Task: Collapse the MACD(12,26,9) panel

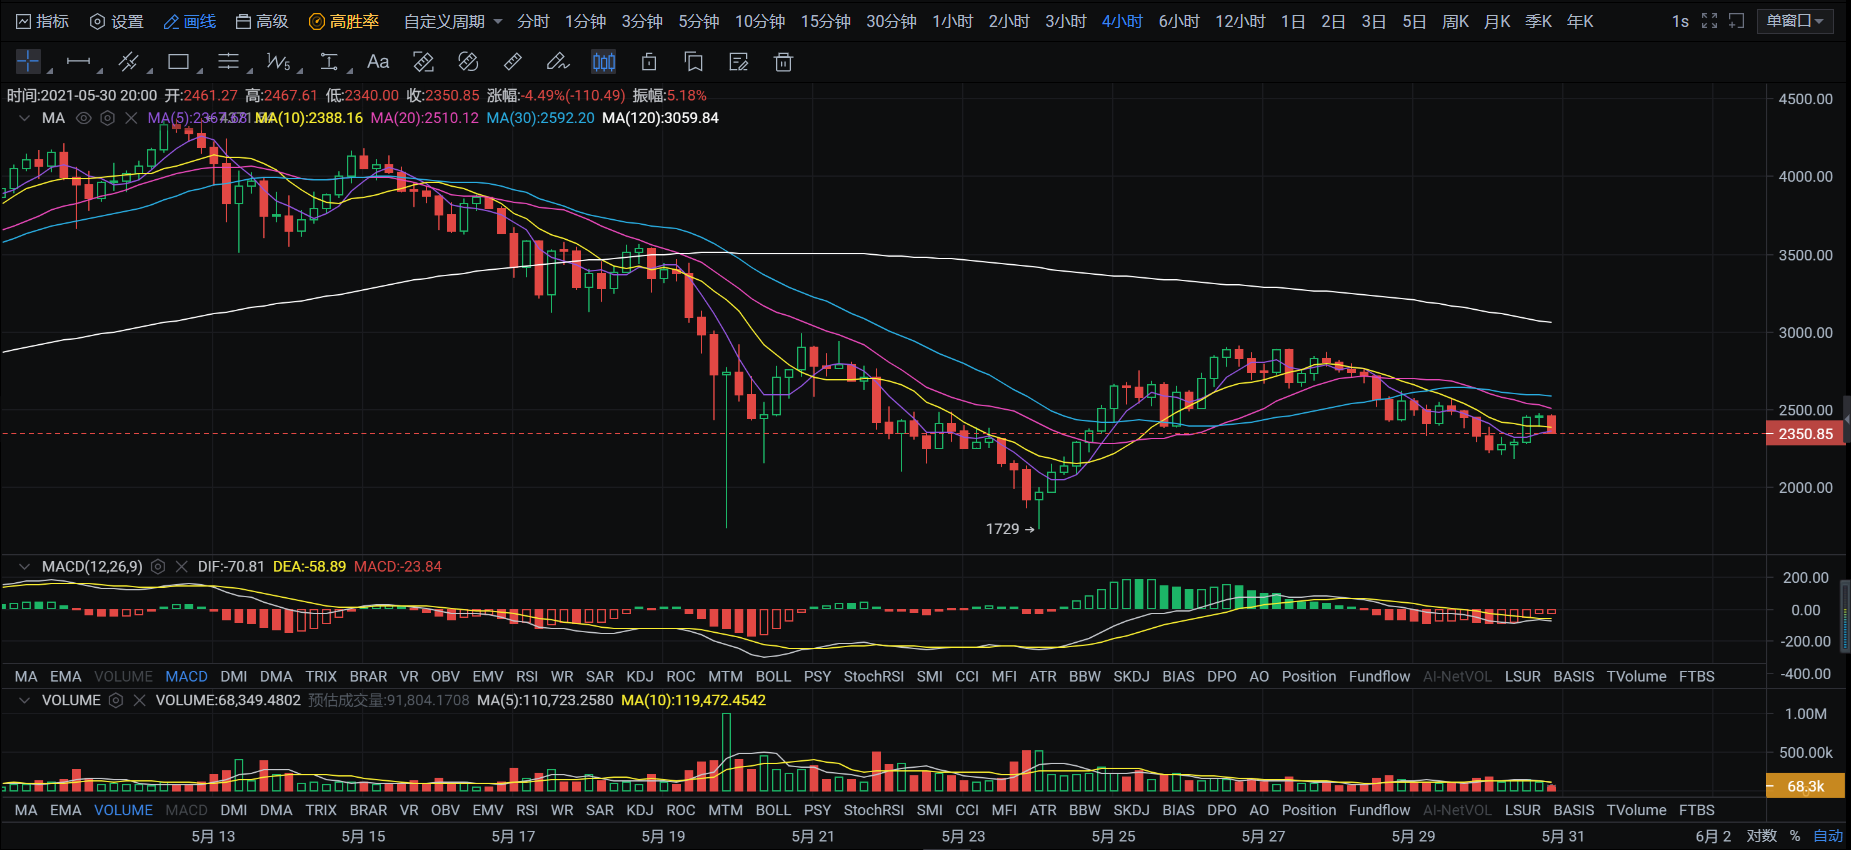Action: [x=24, y=566]
